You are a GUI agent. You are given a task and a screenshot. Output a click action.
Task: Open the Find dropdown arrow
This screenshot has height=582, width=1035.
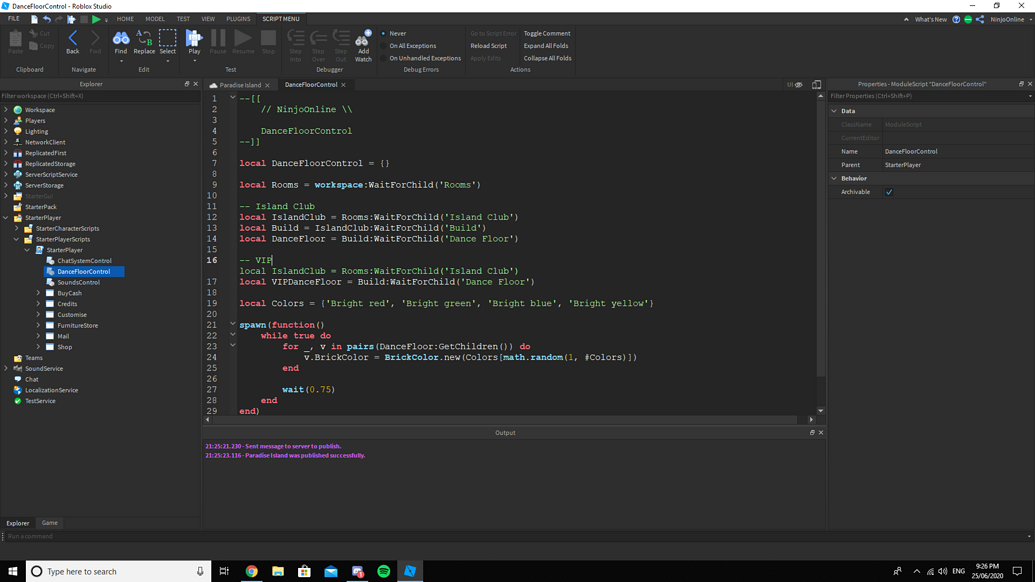coord(121,61)
